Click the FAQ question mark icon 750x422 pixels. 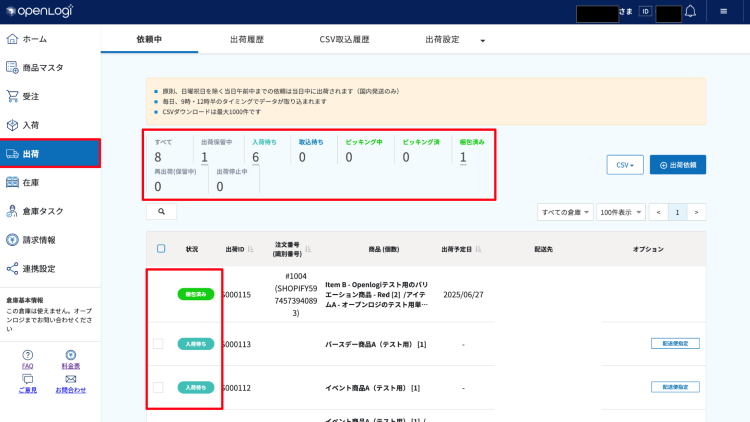[28, 355]
